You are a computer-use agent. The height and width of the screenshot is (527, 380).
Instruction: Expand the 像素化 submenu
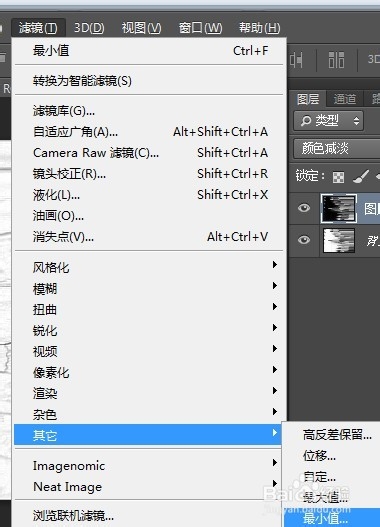tap(150, 372)
